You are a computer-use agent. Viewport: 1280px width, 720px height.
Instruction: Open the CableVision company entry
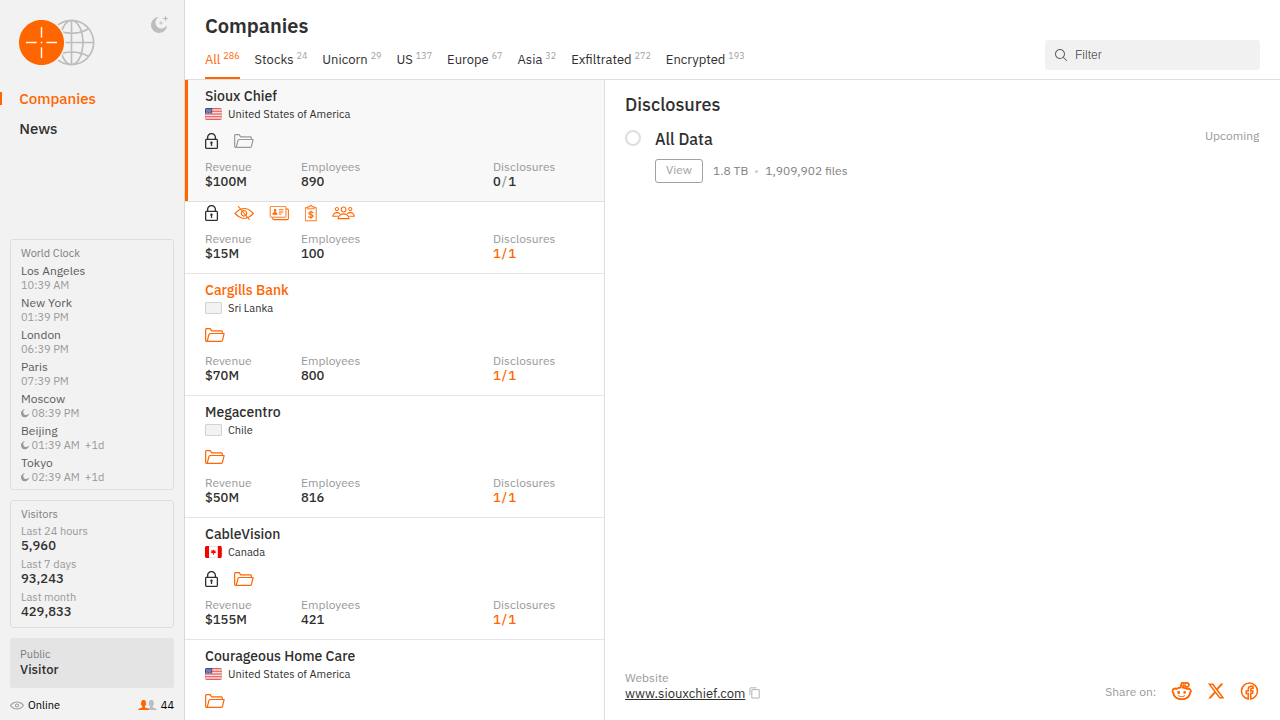395,579
